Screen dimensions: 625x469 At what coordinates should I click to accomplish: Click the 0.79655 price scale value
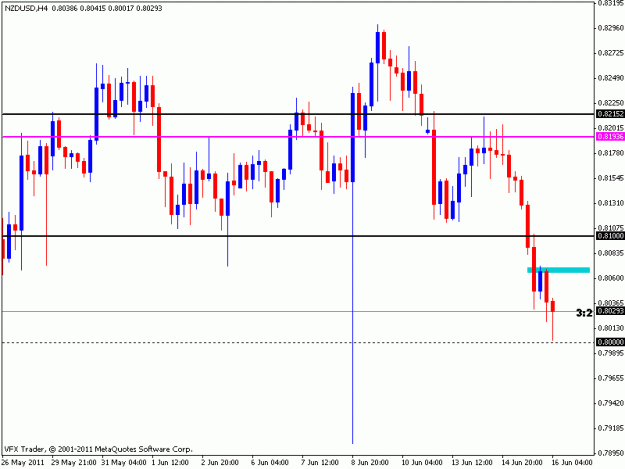click(611, 378)
